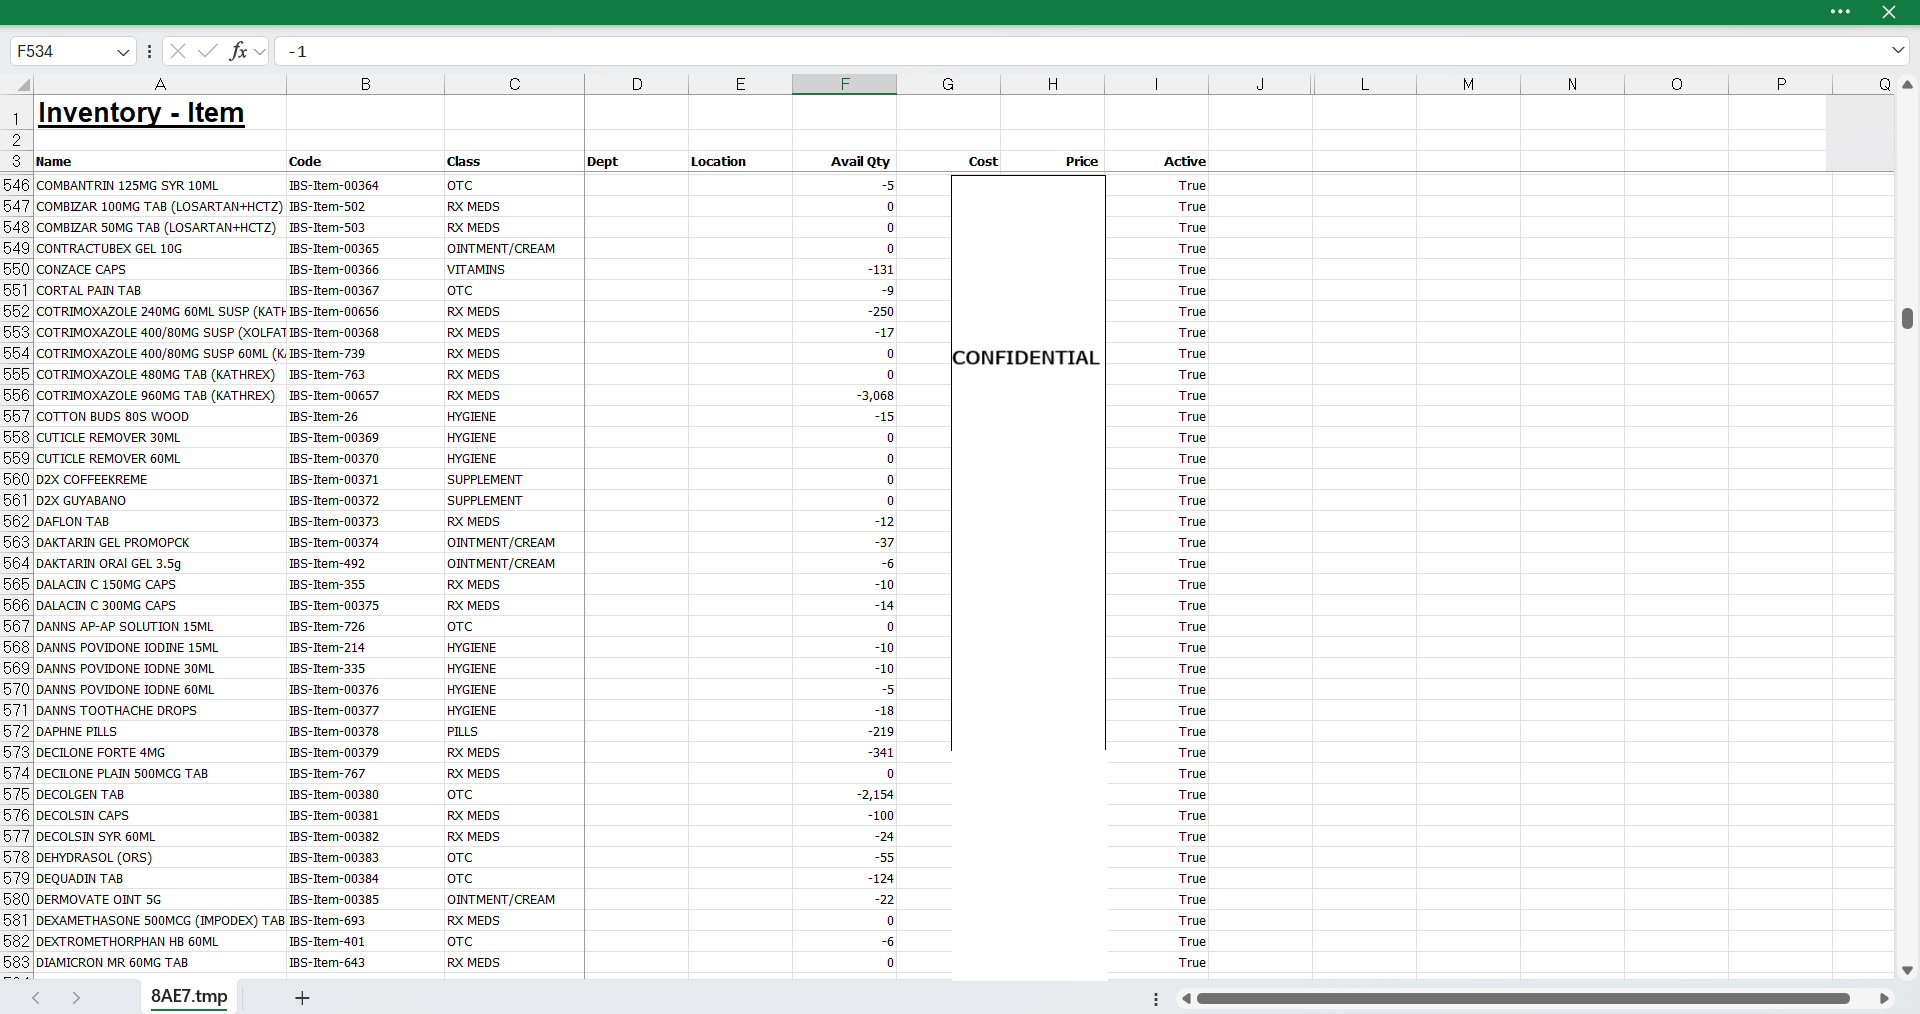Select cell DECOLGEN TAB
Image resolution: width=1920 pixels, height=1014 pixels.
(160, 795)
